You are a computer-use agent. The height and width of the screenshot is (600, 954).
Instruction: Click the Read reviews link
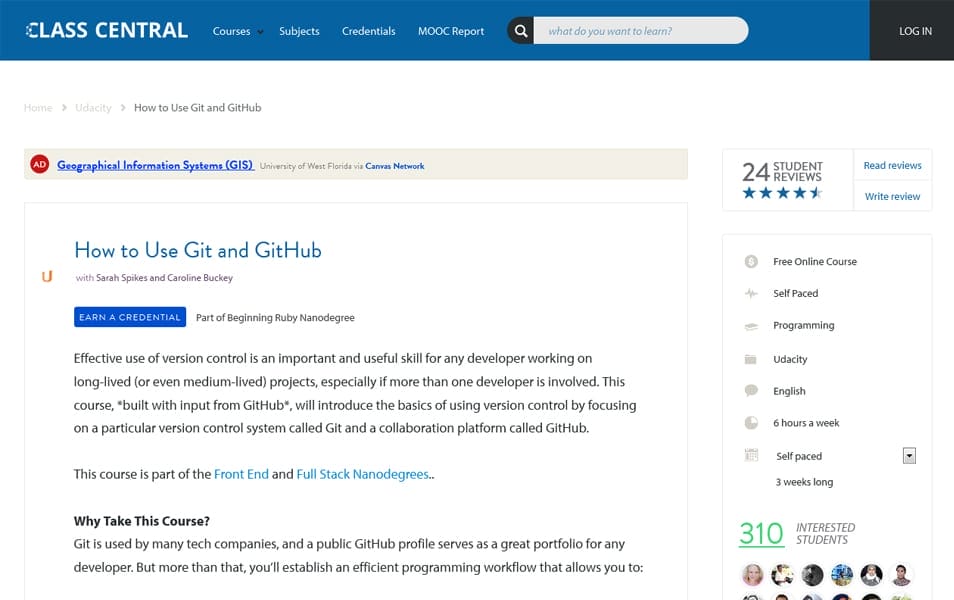point(891,165)
